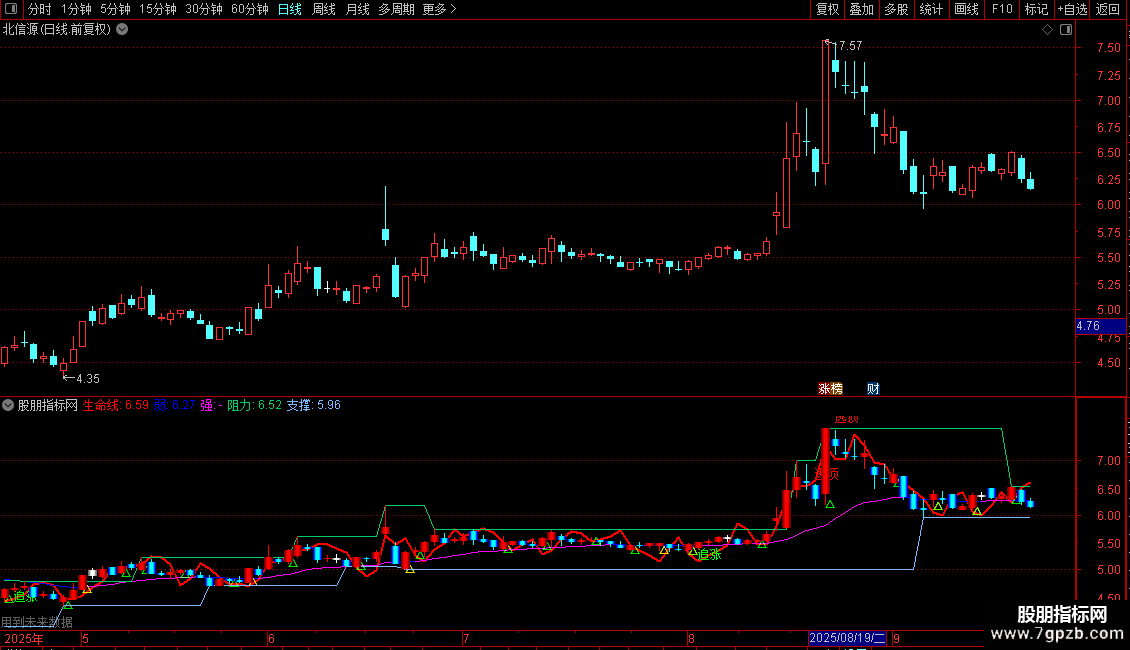Expand the 更多 periods menu
The height and width of the screenshot is (650, 1130).
point(439,9)
